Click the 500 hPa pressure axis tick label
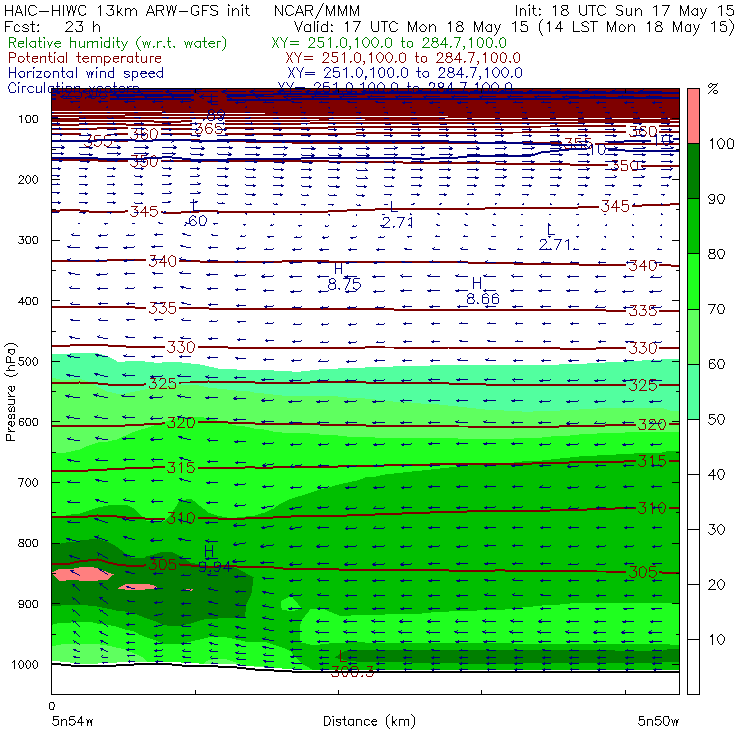This screenshot has width=740, height=740. pos(28,361)
